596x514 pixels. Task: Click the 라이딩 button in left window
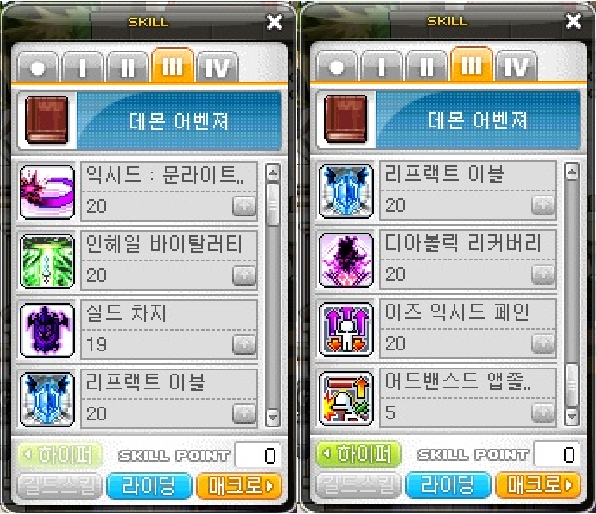pyautogui.click(x=149, y=485)
